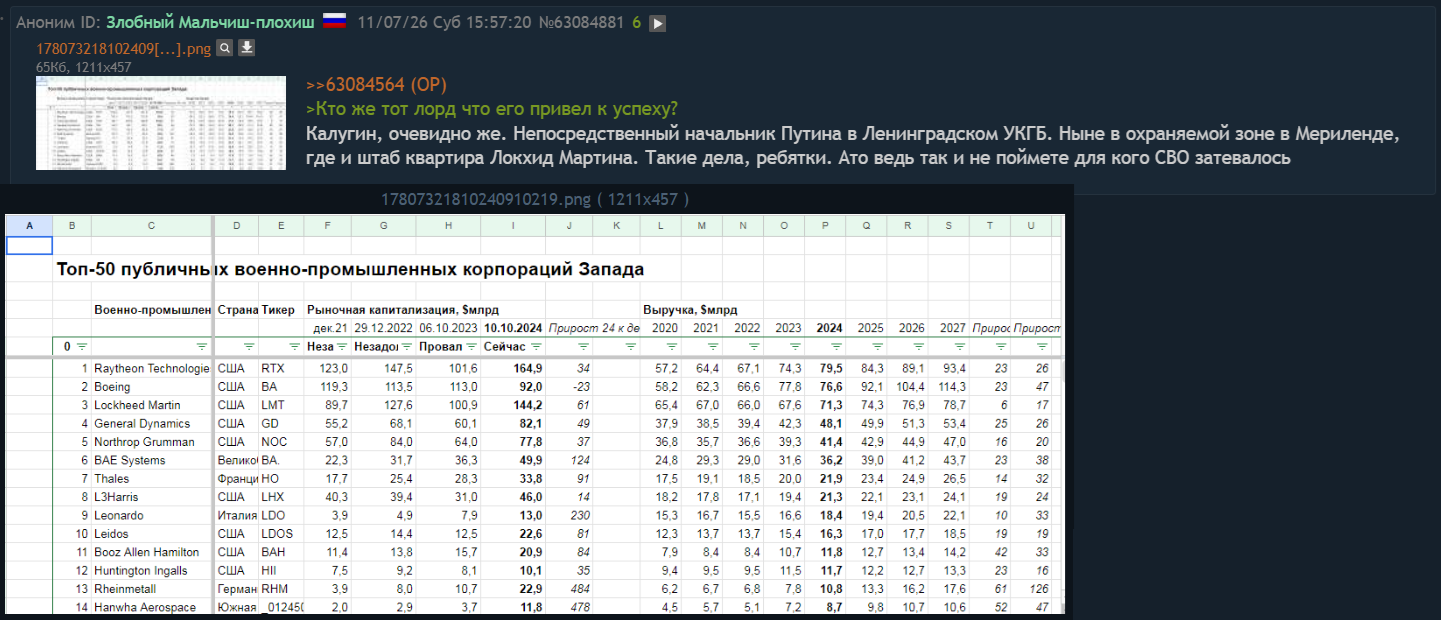Click the Northrop Grumman cell

pos(152,442)
